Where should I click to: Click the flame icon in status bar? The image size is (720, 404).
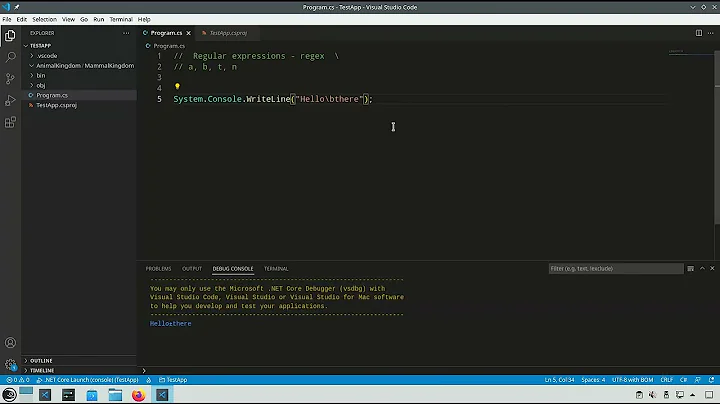click(149, 380)
